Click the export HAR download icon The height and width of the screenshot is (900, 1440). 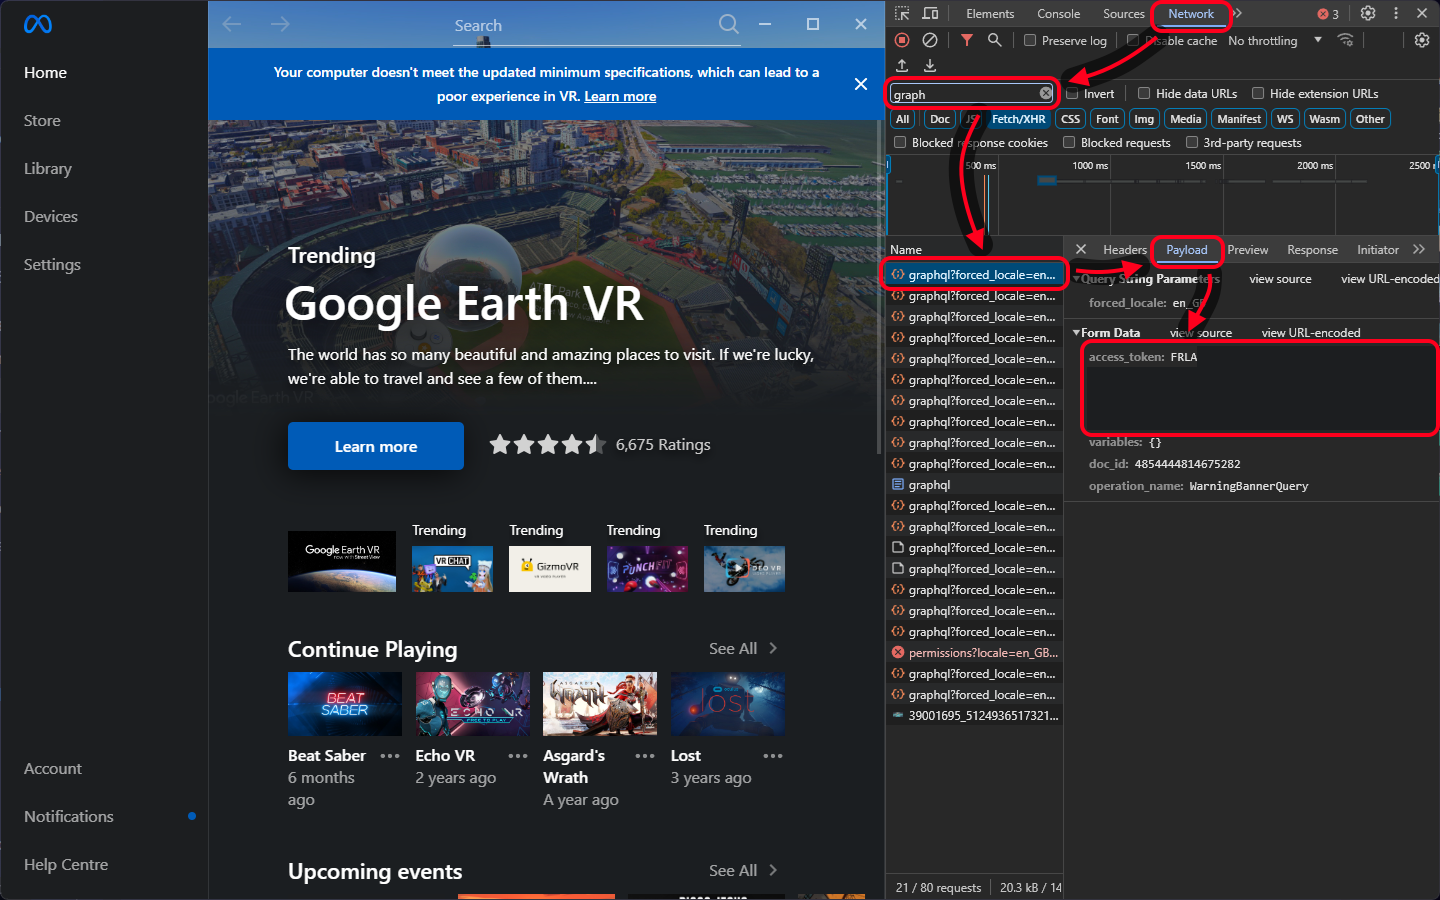click(930, 66)
